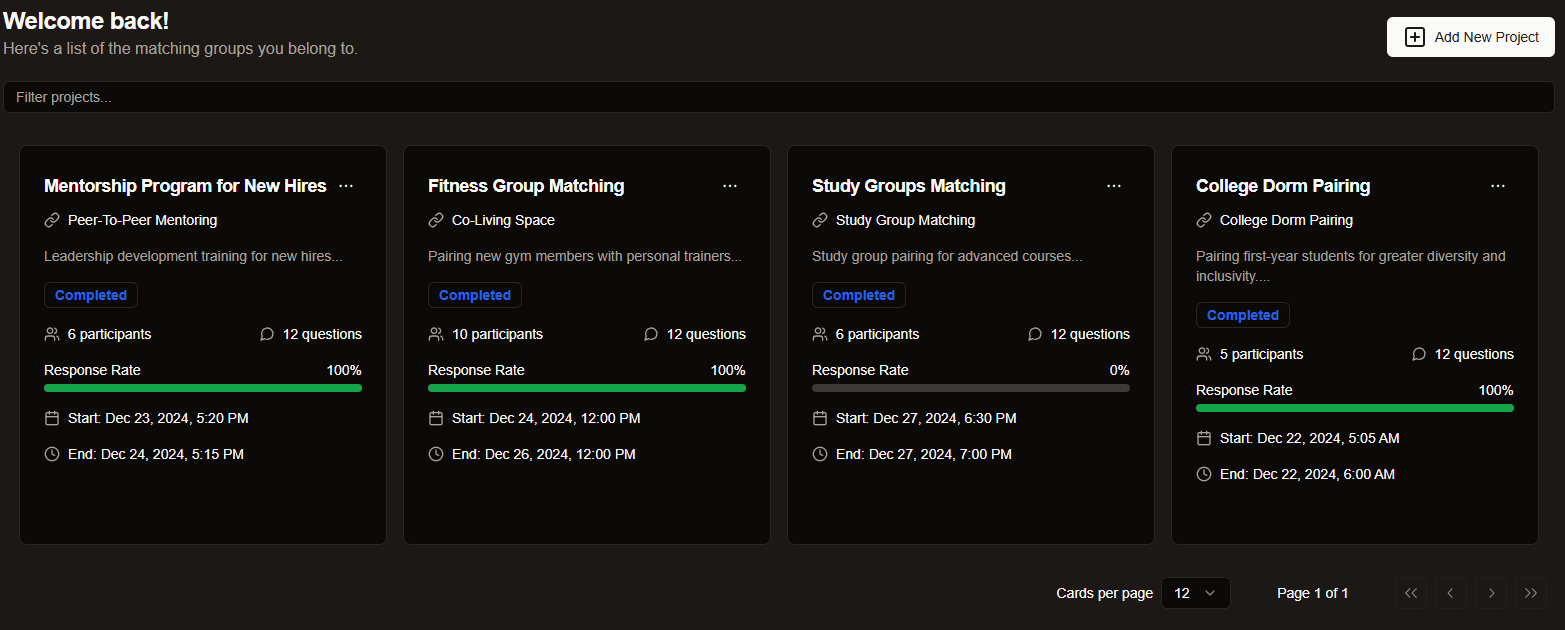Click the Add New Project button
This screenshot has height=630, width=1565.
(1470, 36)
